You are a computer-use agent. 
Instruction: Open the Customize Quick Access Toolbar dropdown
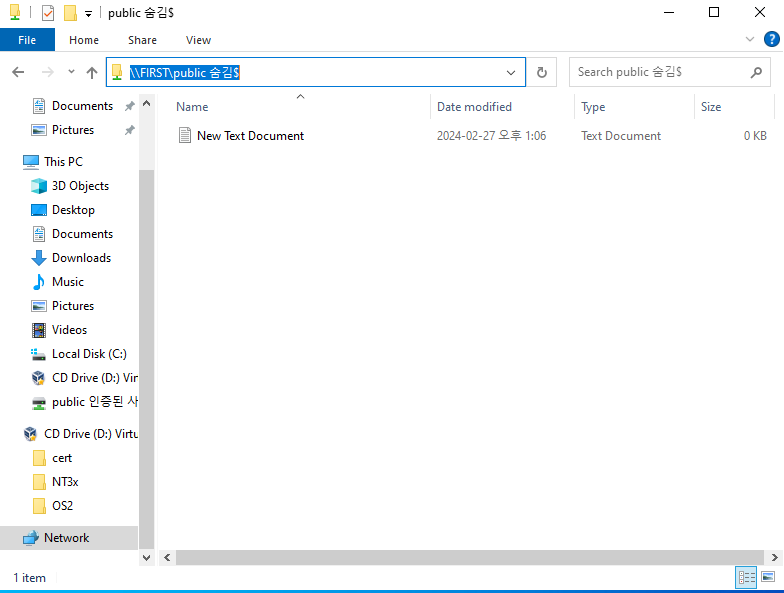tap(88, 14)
